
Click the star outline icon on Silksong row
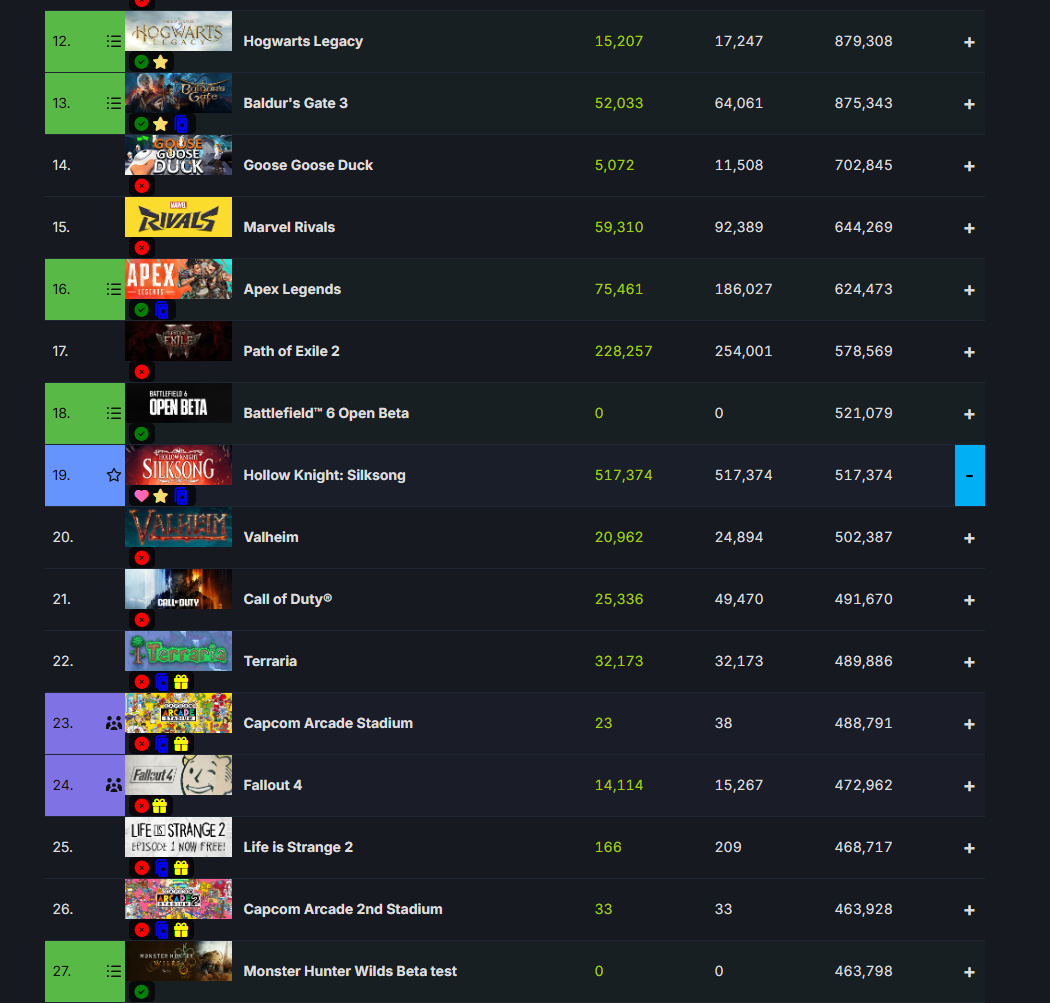point(114,475)
